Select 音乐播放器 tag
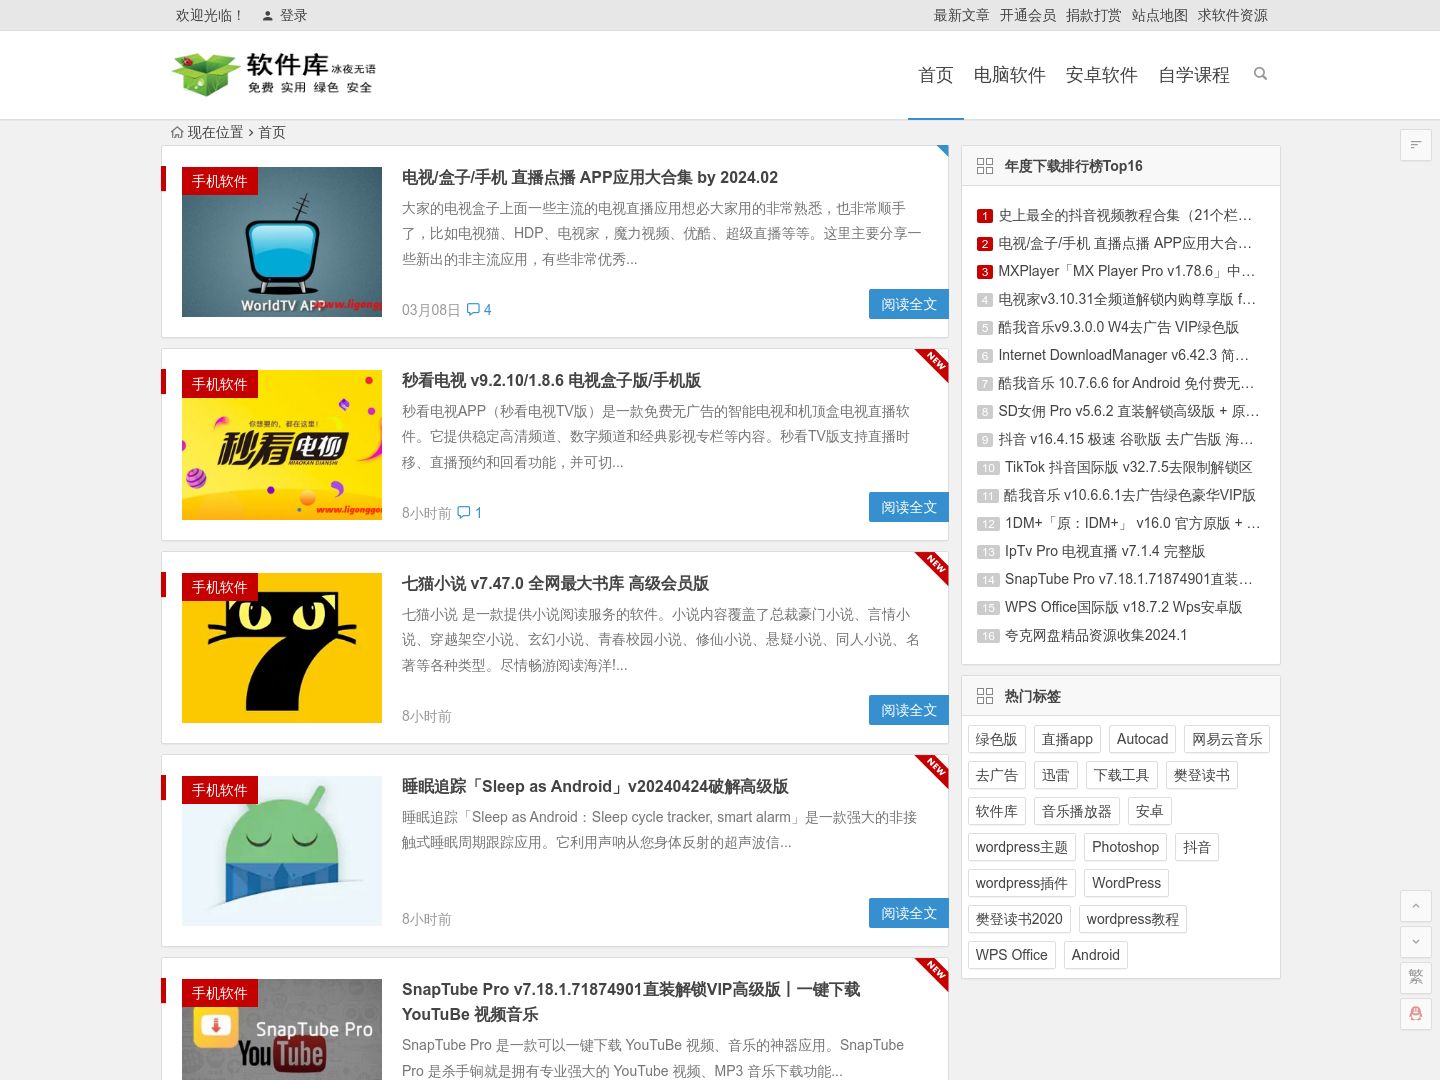The width and height of the screenshot is (1440, 1080). pyautogui.click(x=1076, y=811)
